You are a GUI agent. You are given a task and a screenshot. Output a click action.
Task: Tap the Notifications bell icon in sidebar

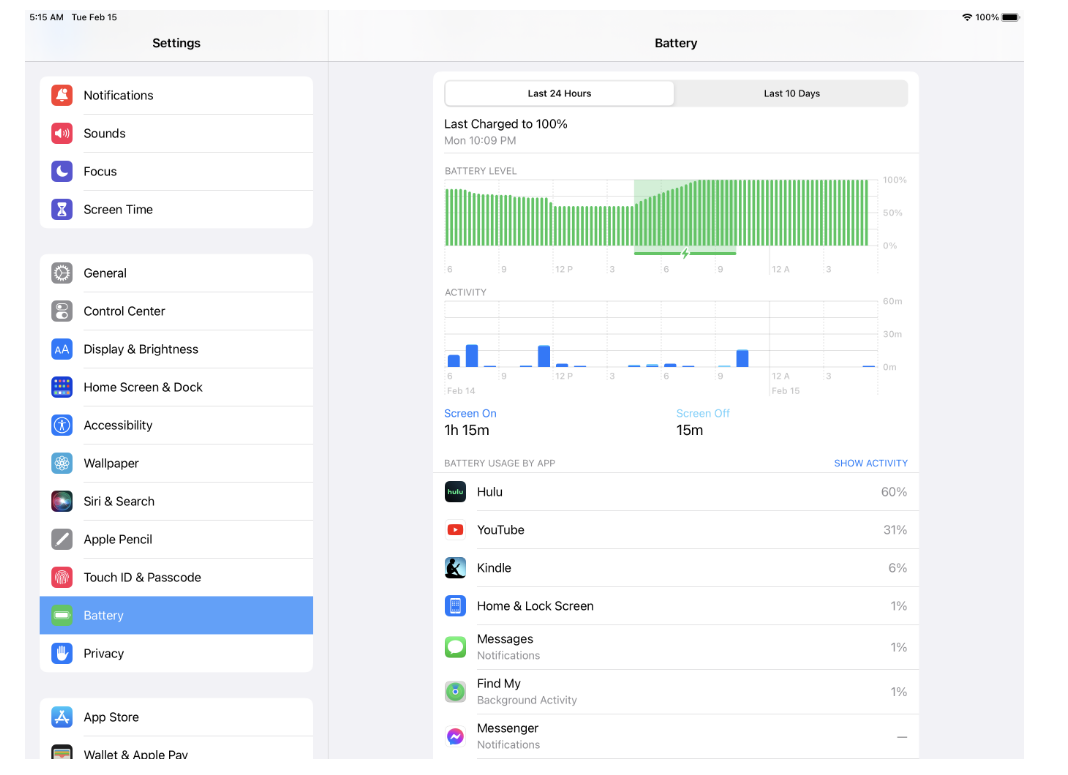[62, 95]
